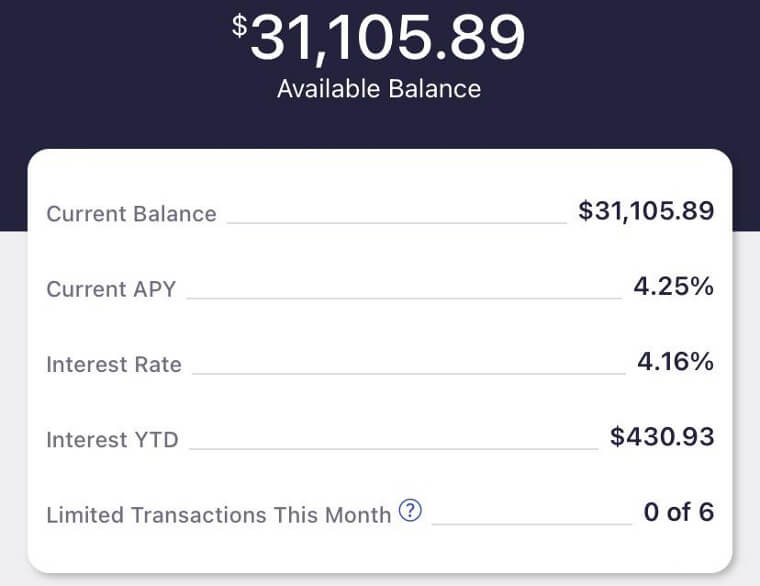Screen dimensions: 760x586
Task: Click the small dollar sign in header balance
Action: coord(239,26)
